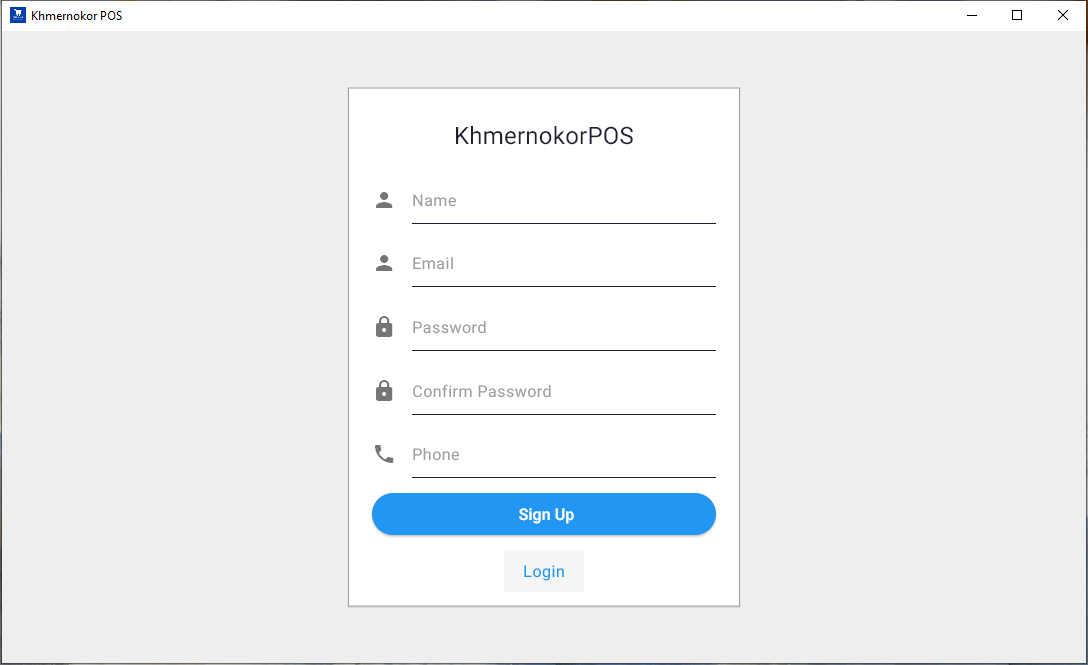
Task: Focus the Name input field
Action: [563, 201]
